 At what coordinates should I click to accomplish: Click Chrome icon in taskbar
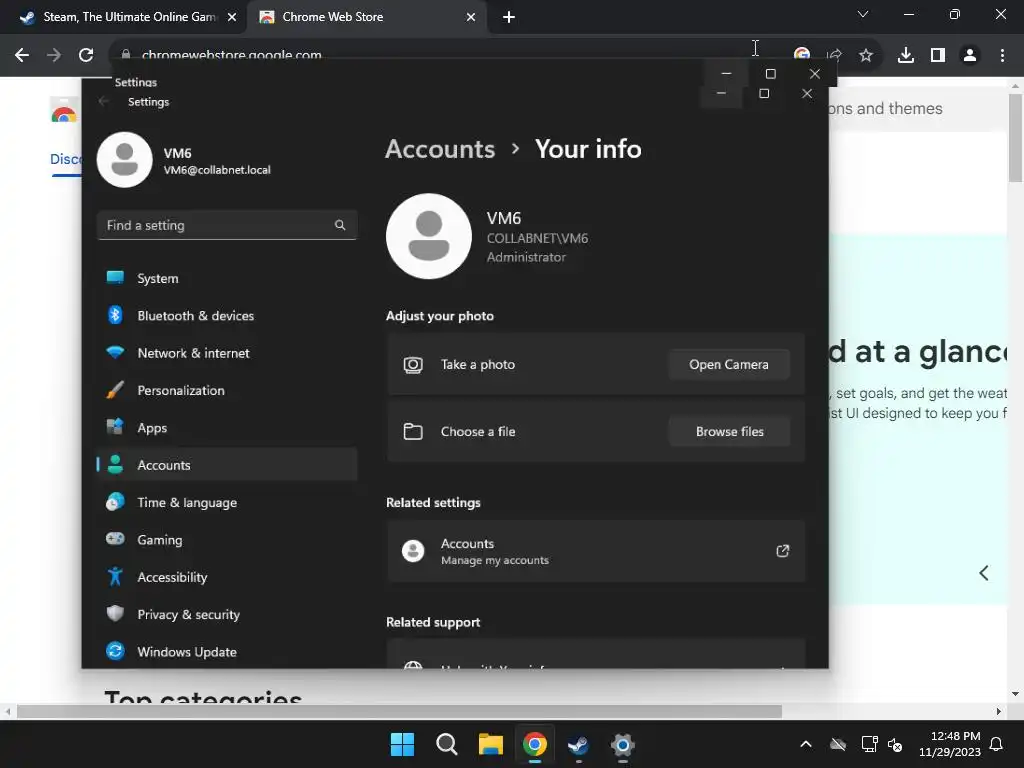pyautogui.click(x=534, y=744)
